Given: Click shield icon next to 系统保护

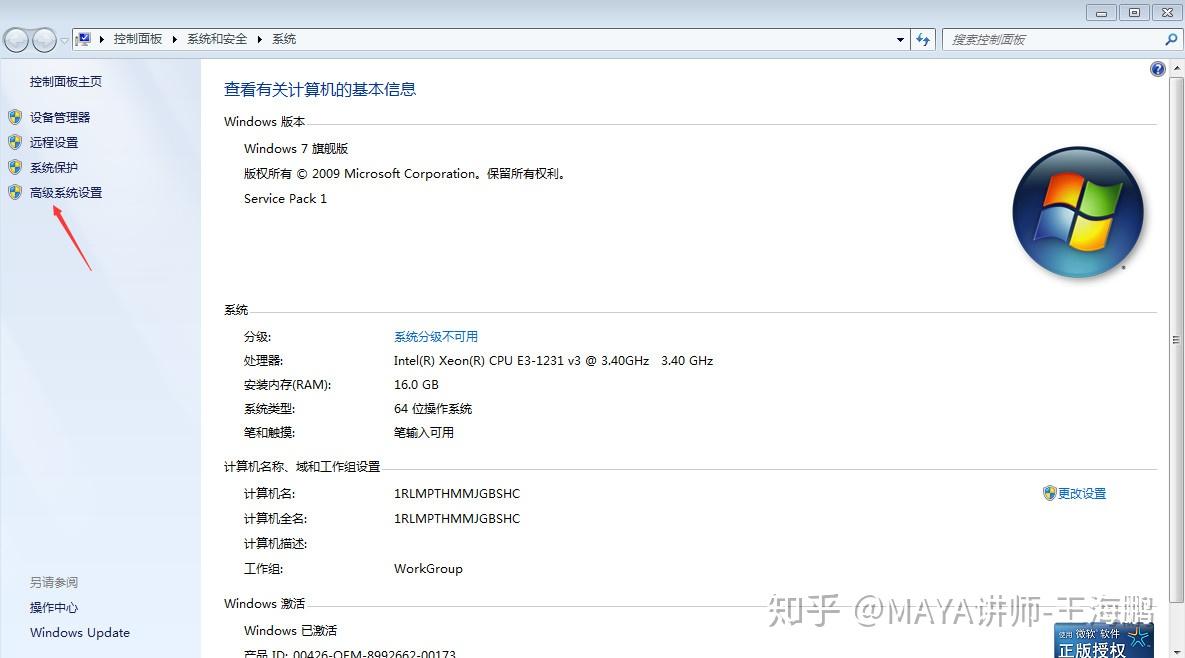Looking at the screenshot, I should tap(15, 167).
